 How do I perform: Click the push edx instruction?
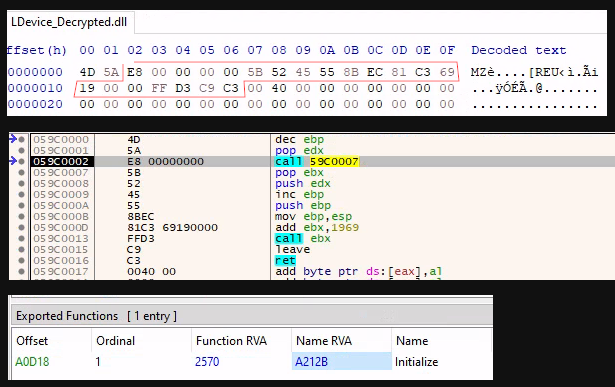click(x=303, y=183)
